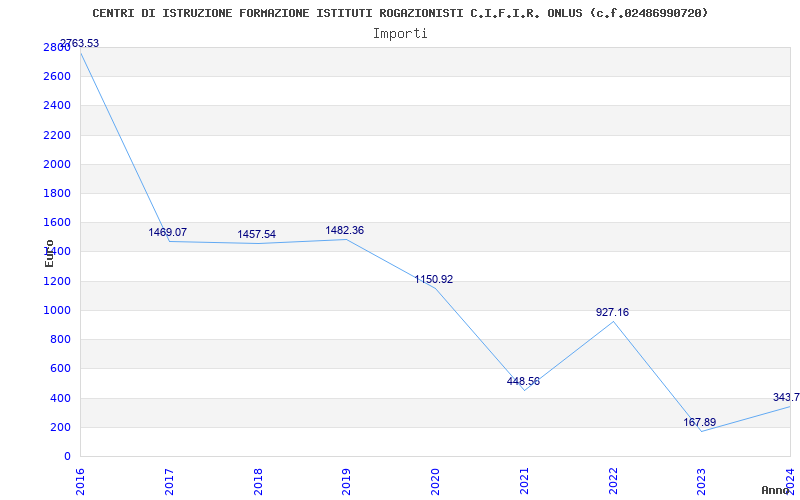Select the 2019 x-axis year label
Viewport: 800px width, 500px height.
tap(346, 482)
